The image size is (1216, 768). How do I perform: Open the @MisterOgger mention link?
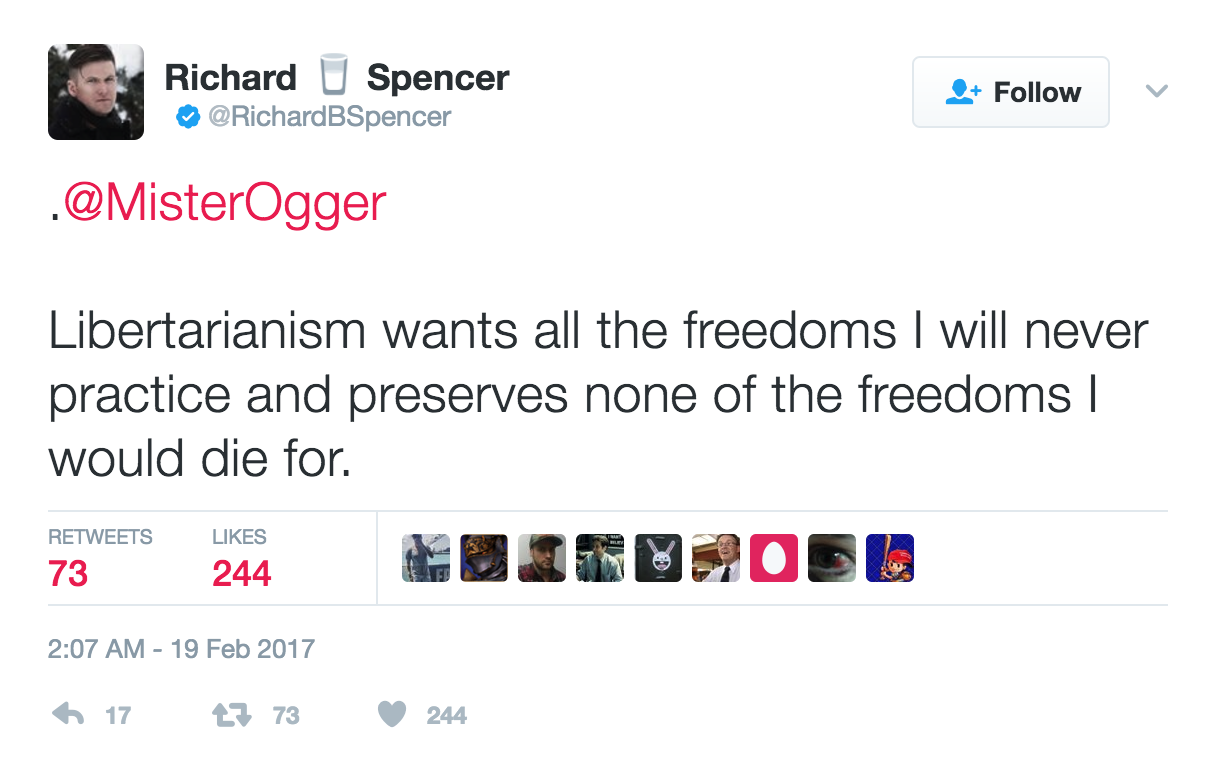[x=225, y=203]
